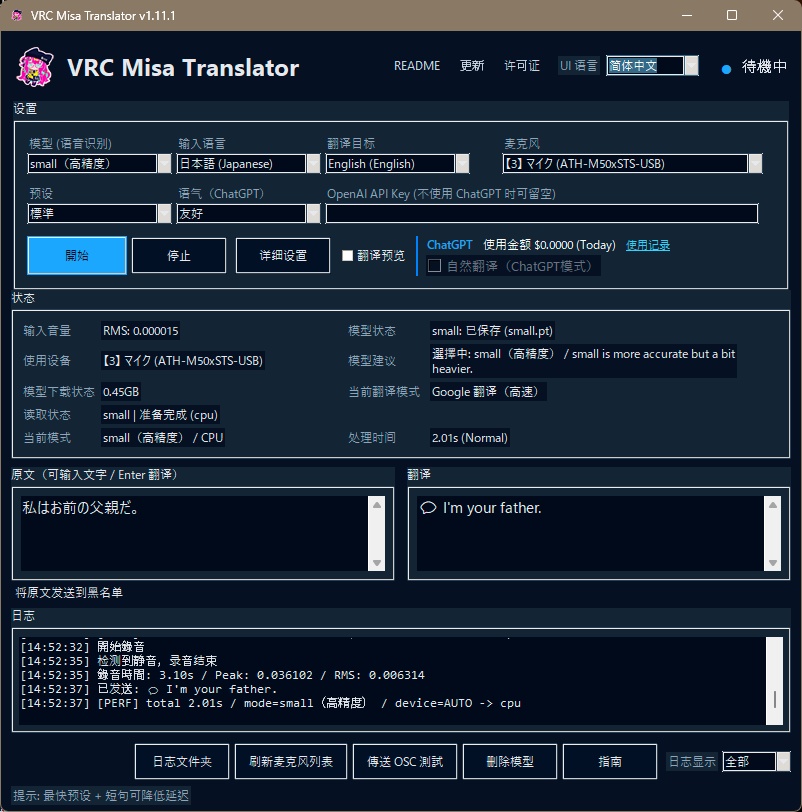Open the 使用记录 link
This screenshot has width=802, height=812.
pyautogui.click(x=647, y=245)
